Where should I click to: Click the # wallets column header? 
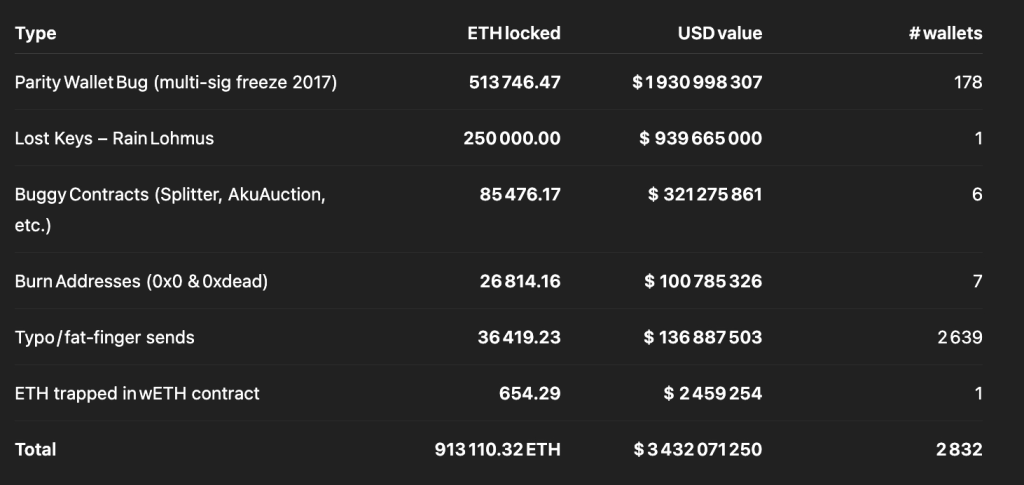pos(945,33)
